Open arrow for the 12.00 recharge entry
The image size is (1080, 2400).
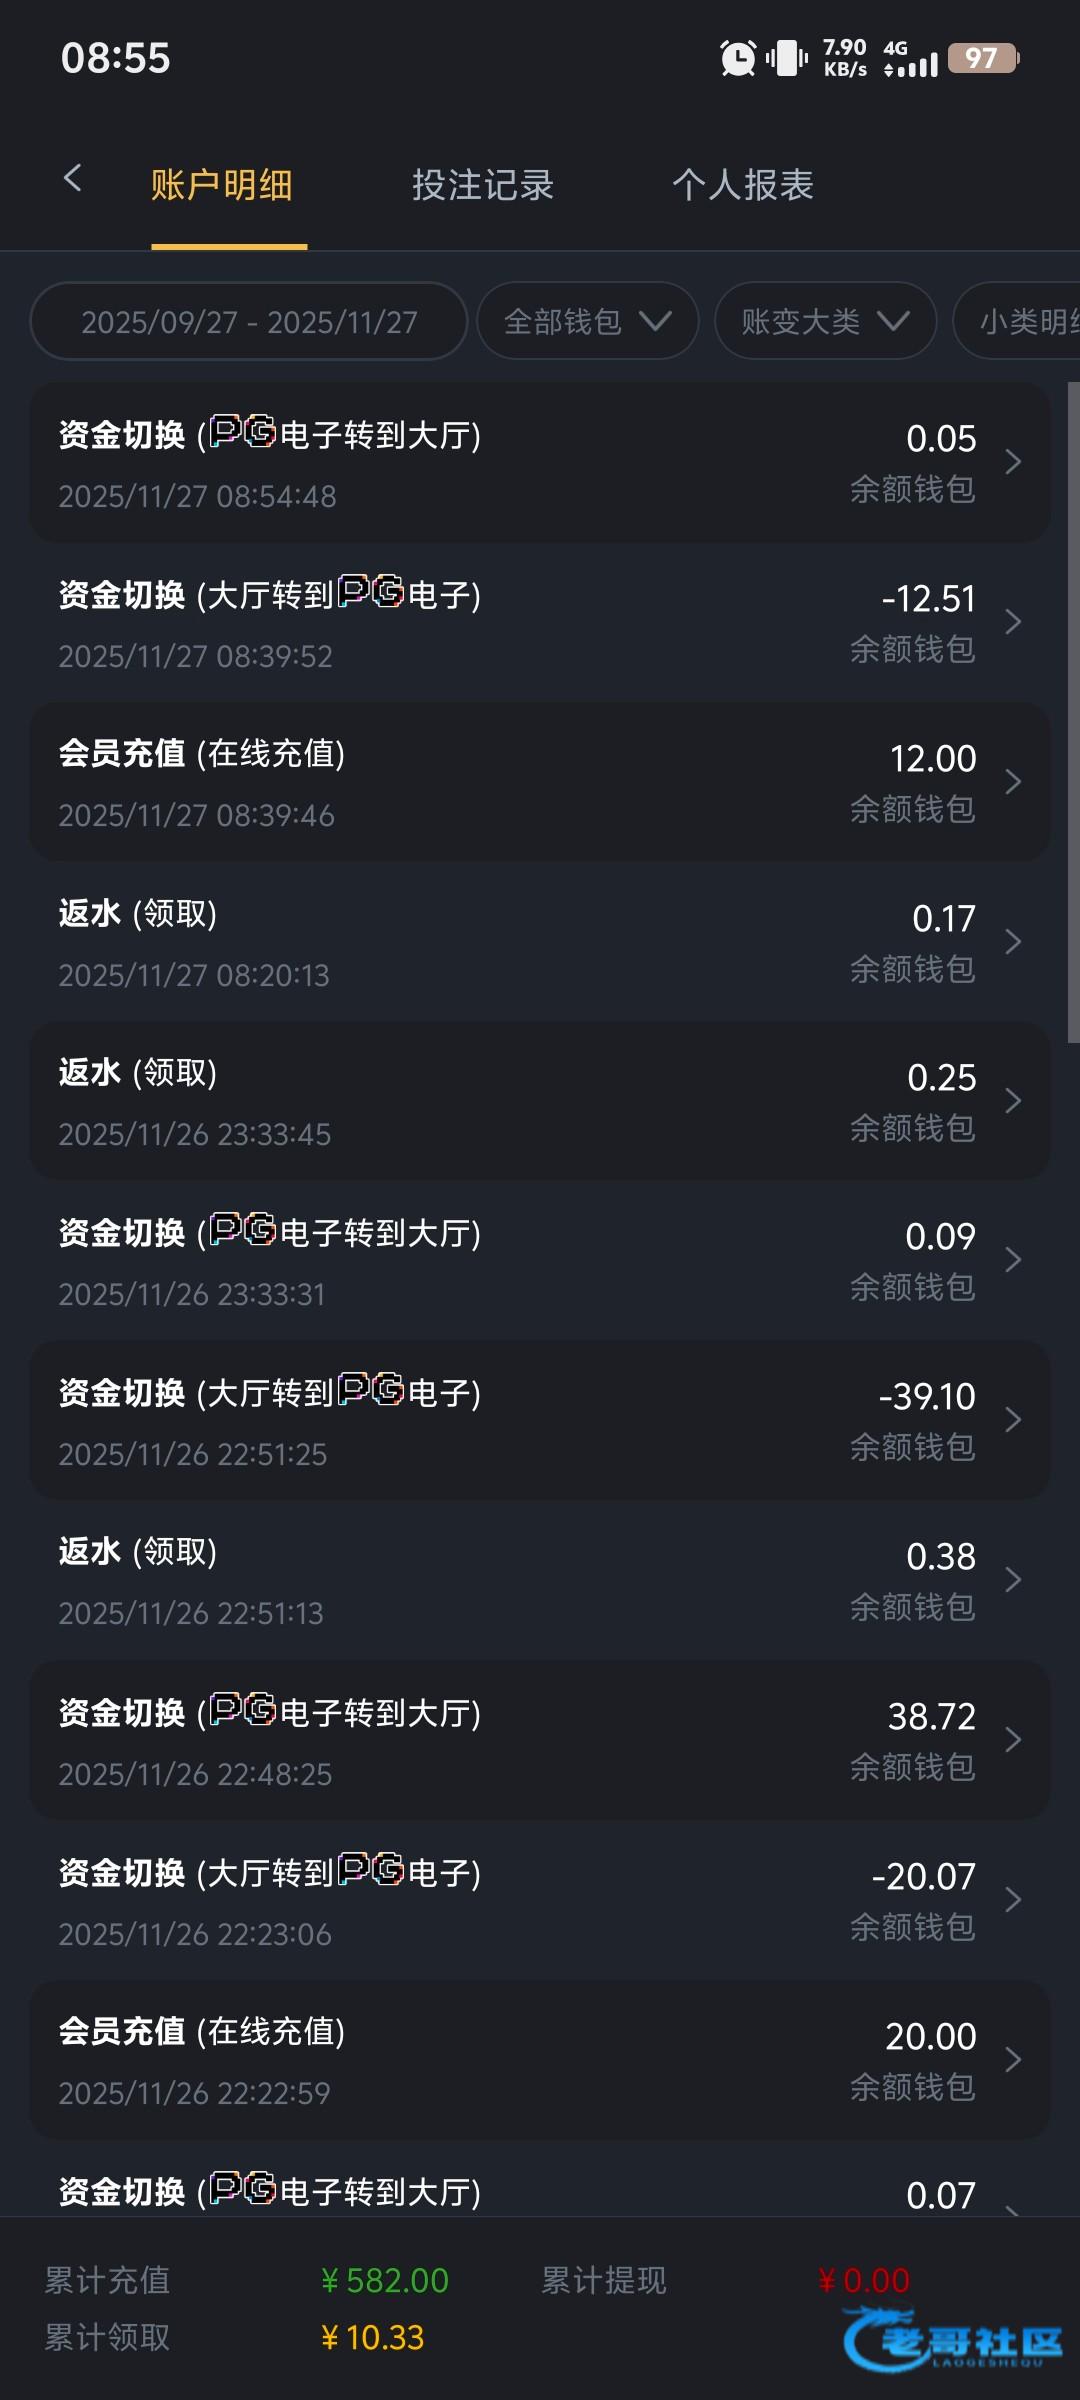(x=1013, y=781)
